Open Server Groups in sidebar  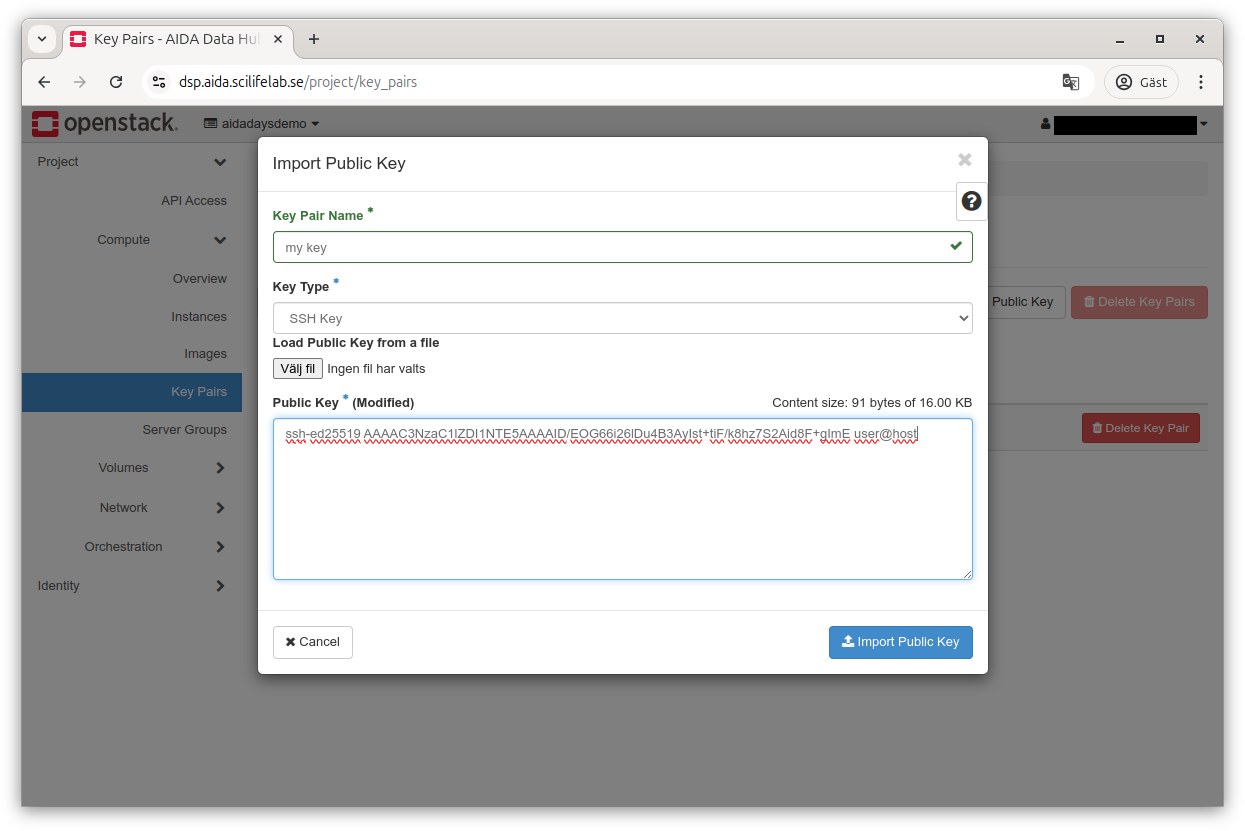coord(184,430)
